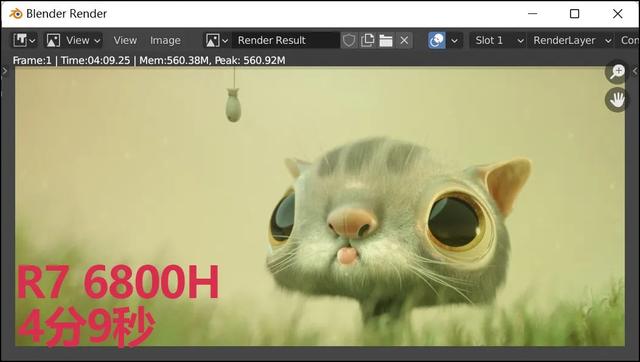Open the Slot 1 dropdown
Image resolution: width=640 pixels, height=362 pixels.
click(x=498, y=40)
